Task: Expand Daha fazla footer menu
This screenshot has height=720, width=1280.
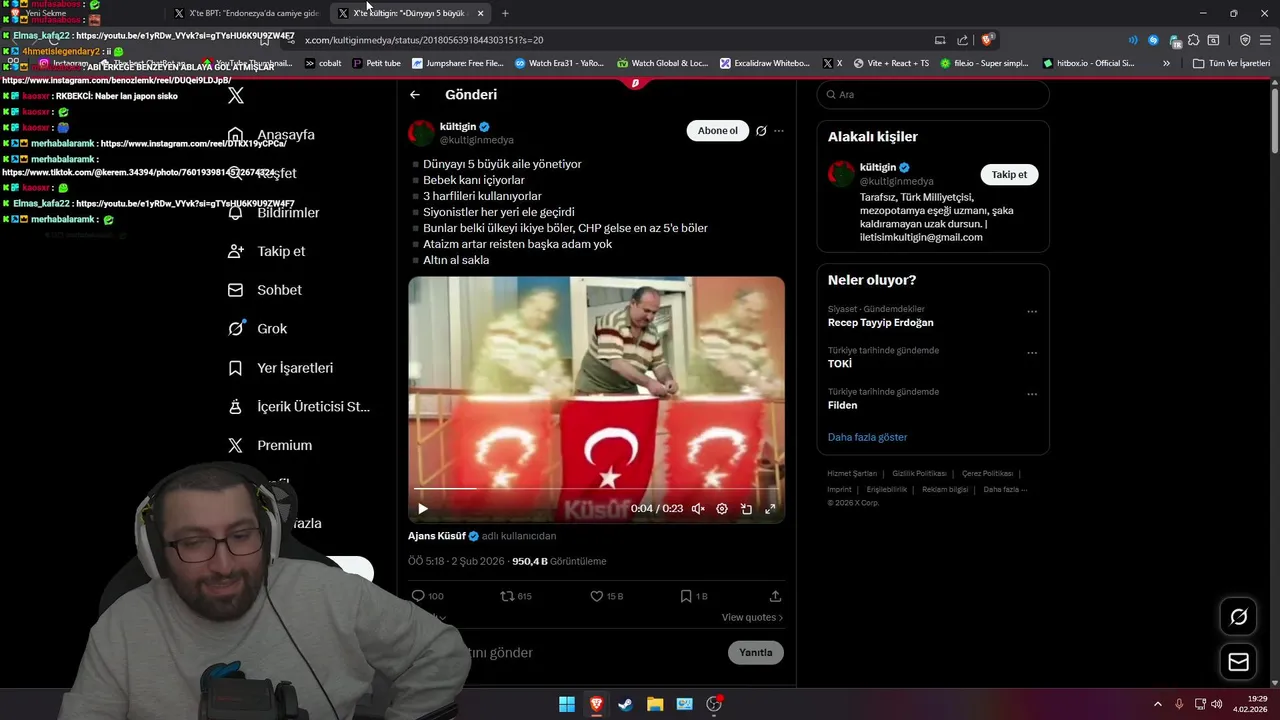Action: [x=1005, y=490]
